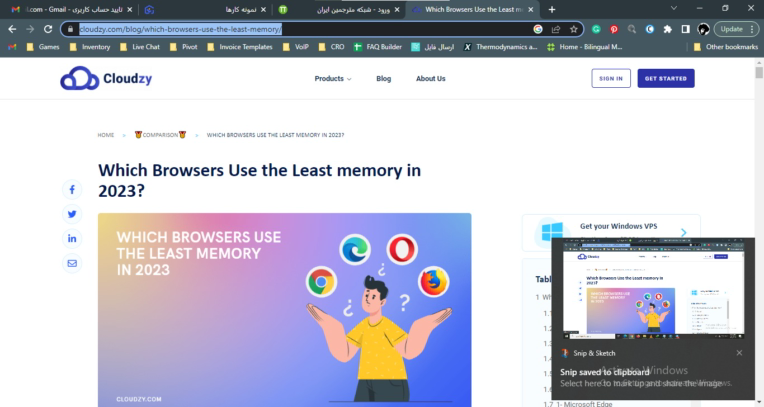Select the Which Browsers Use the Least tab
764x407 pixels.
(473, 9)
